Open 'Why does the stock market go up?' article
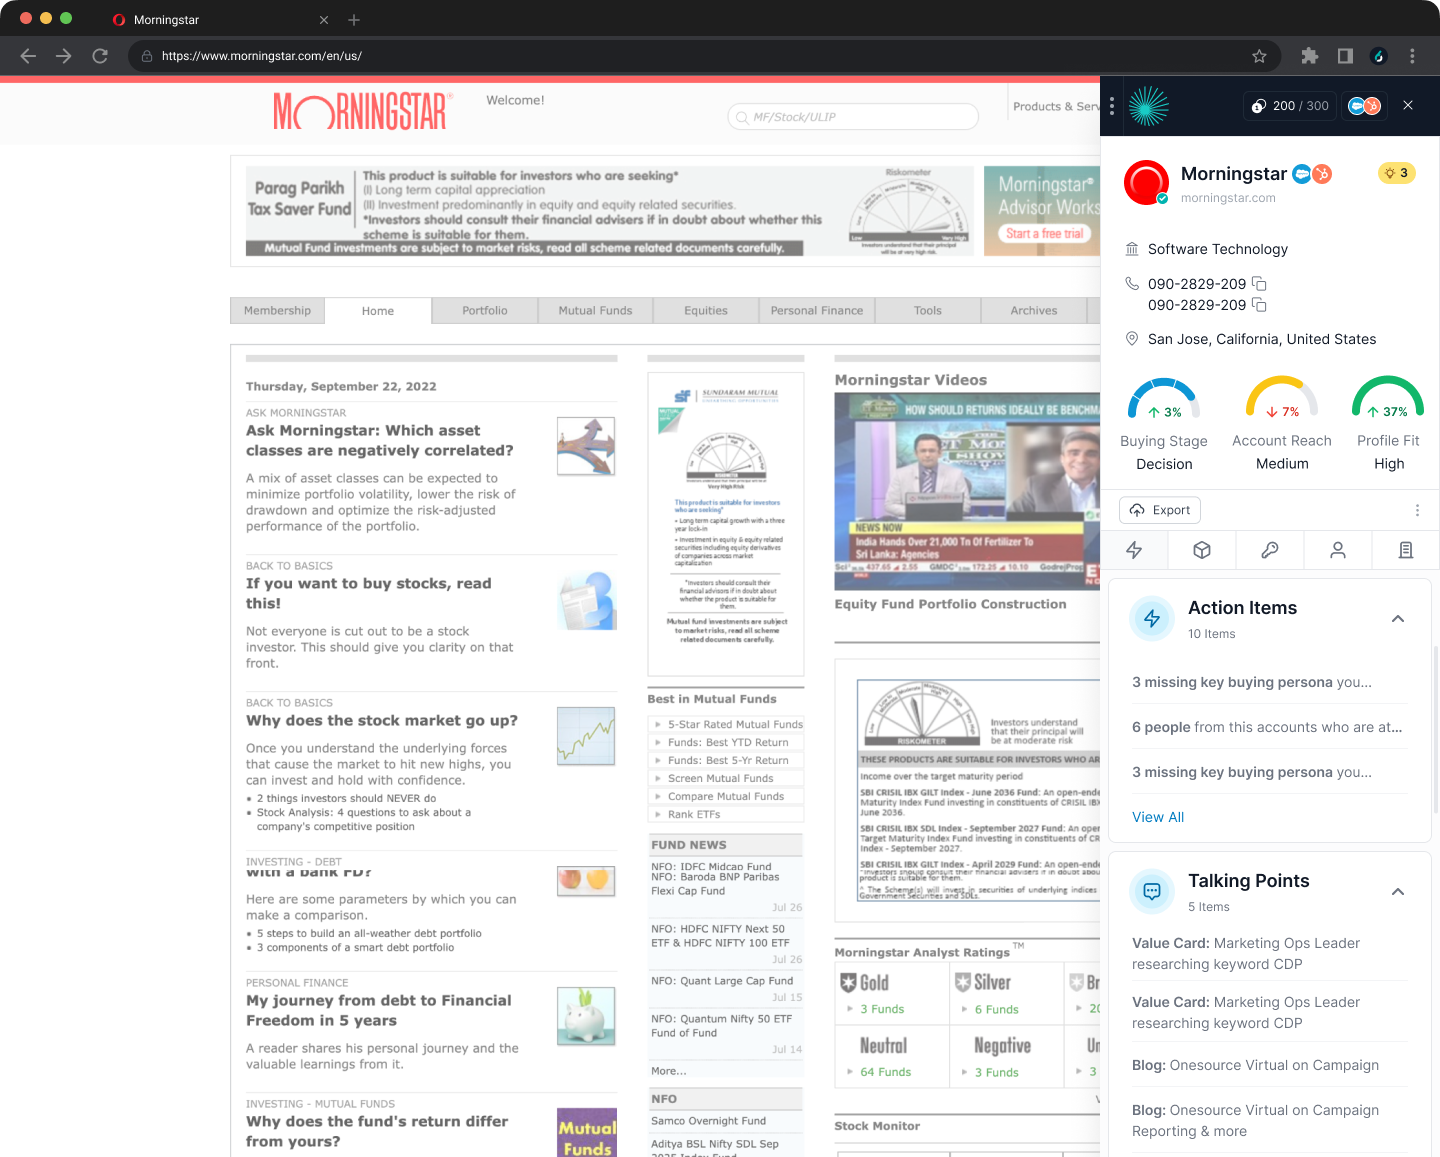The width and height of the screenshot is (1440, 1157). [x=382, y=721]
